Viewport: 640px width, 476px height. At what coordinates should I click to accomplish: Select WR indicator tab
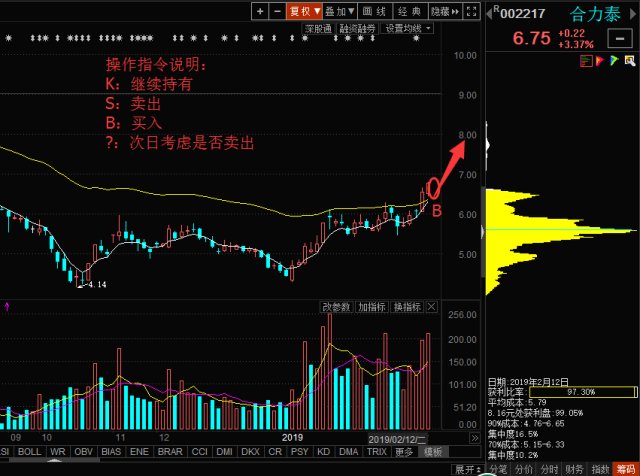[58, 452]
